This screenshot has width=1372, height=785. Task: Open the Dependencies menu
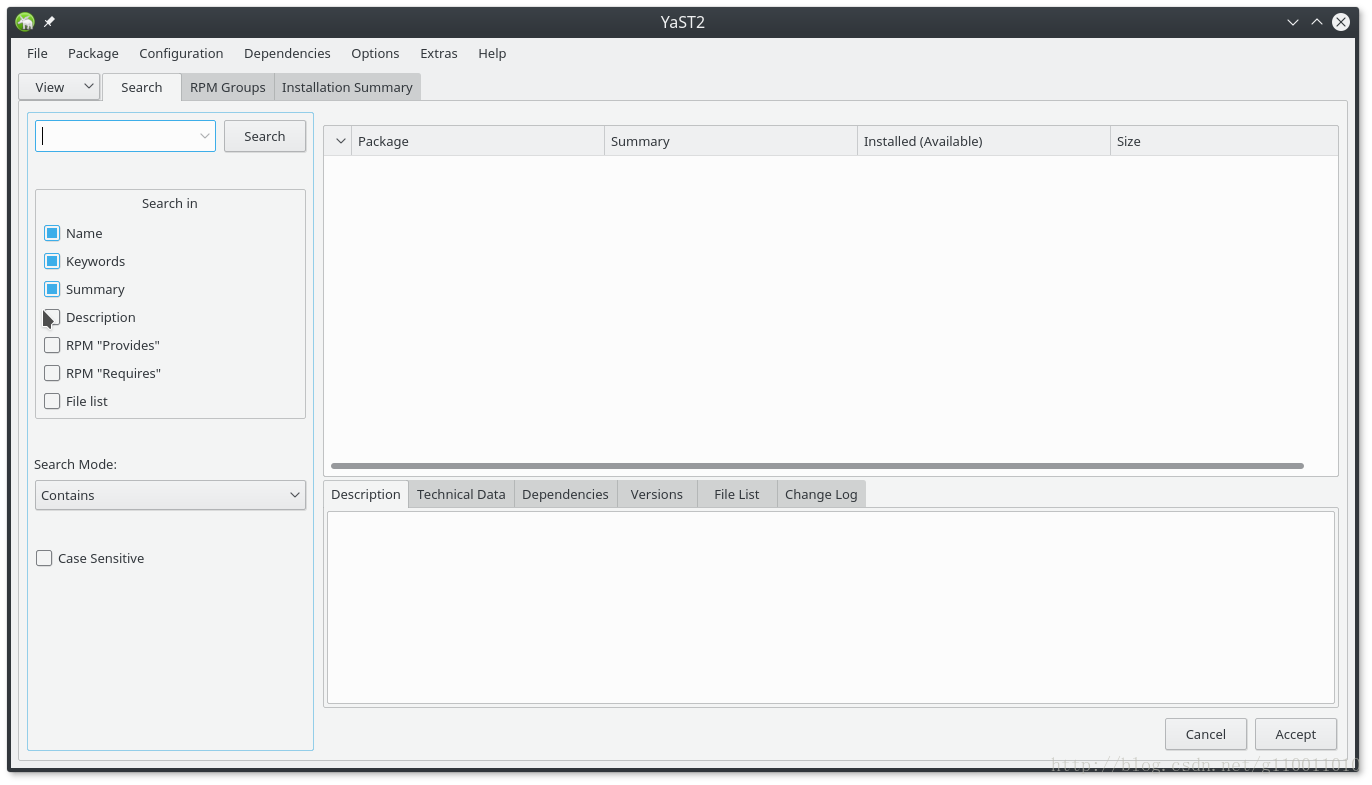tap(287, 53)
